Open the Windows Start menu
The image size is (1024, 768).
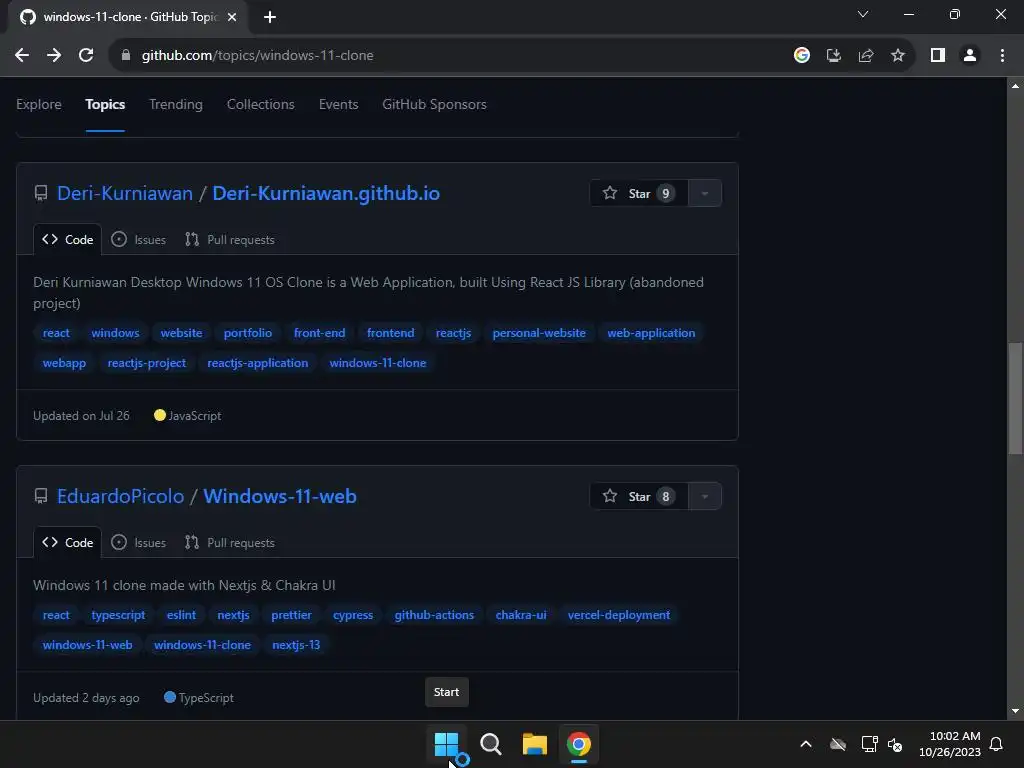pos(447,744)
